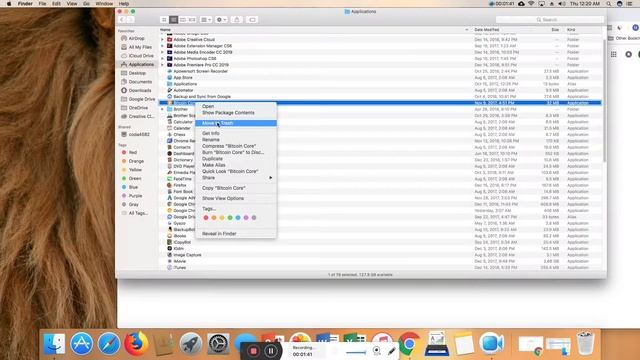
Task: Apply green tag color in context menu
Action: tap(230, 218)
